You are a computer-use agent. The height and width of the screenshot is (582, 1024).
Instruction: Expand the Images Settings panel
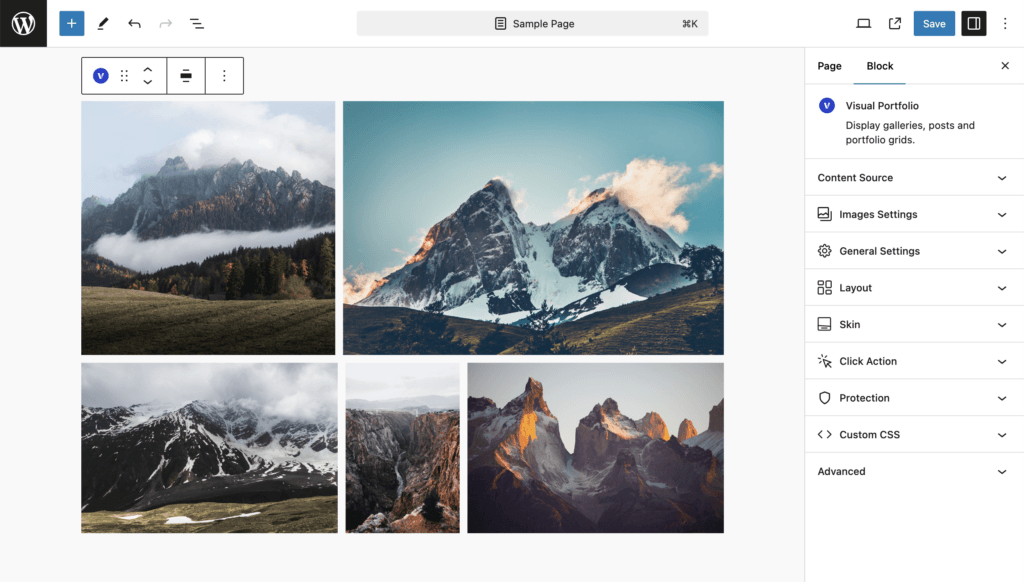pos(914,214)
